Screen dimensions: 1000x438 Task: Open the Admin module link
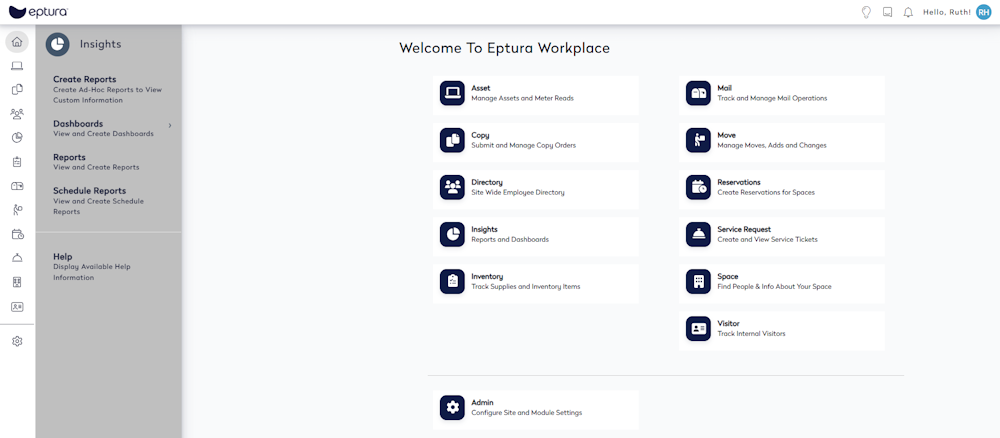pyautogui.click(x=482, y=402)
